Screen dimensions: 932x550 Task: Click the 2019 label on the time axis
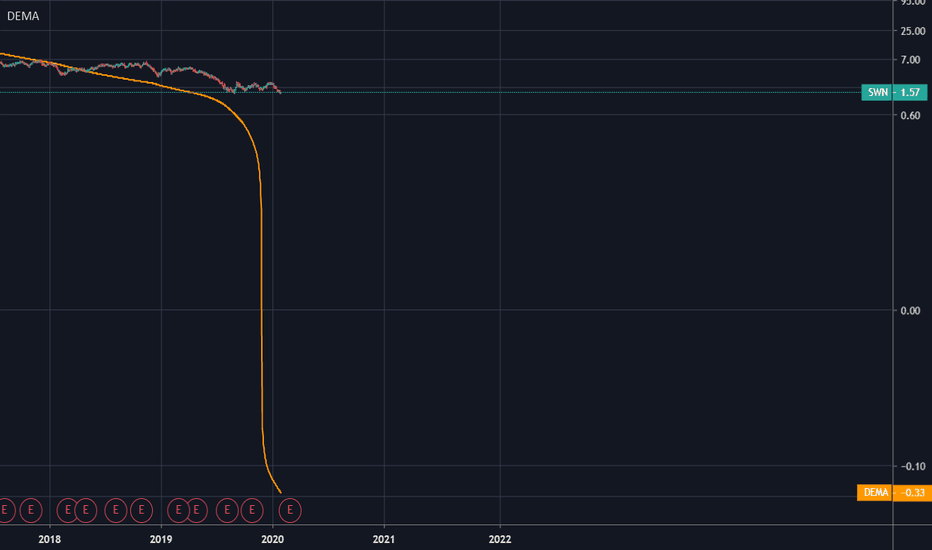coord(161,539)
